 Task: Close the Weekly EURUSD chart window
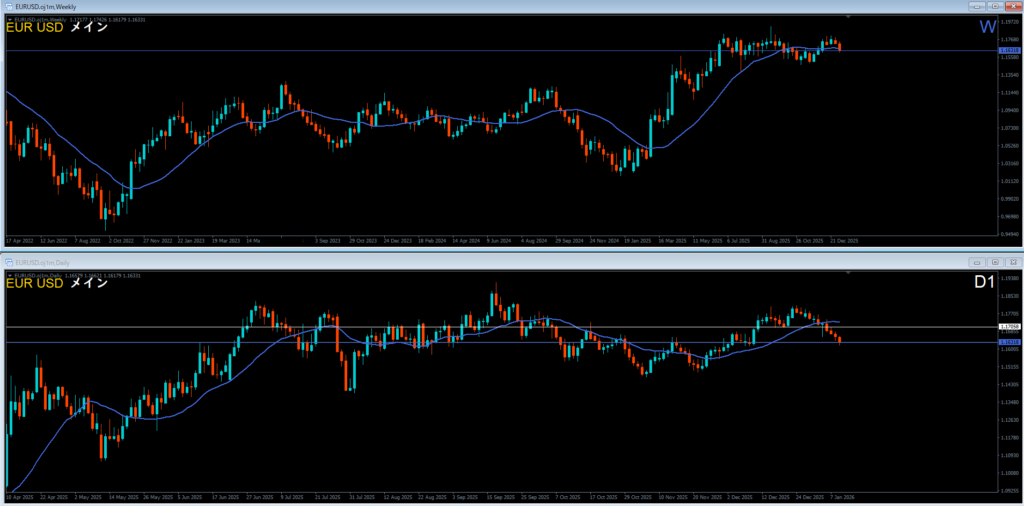[1012, 6]
